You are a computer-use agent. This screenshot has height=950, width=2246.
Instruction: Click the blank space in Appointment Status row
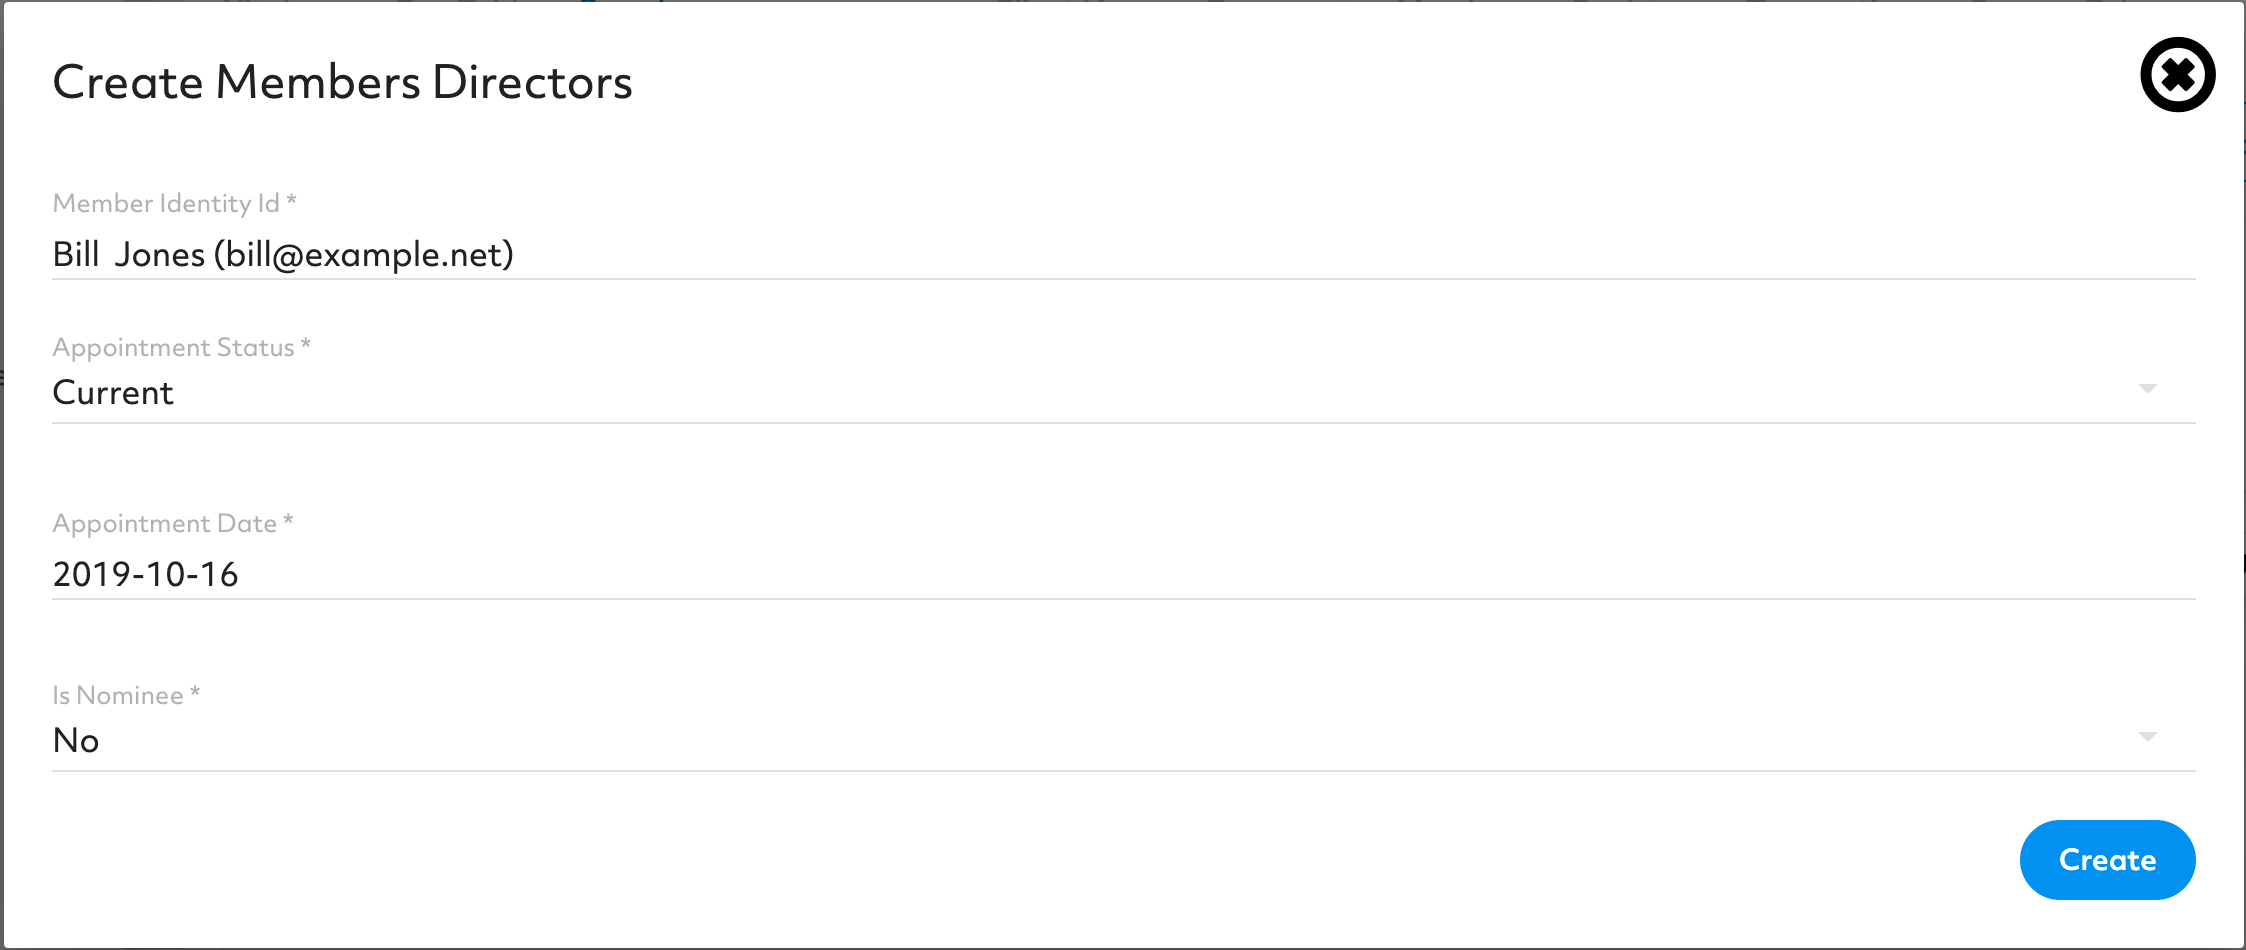[1150, 393]
